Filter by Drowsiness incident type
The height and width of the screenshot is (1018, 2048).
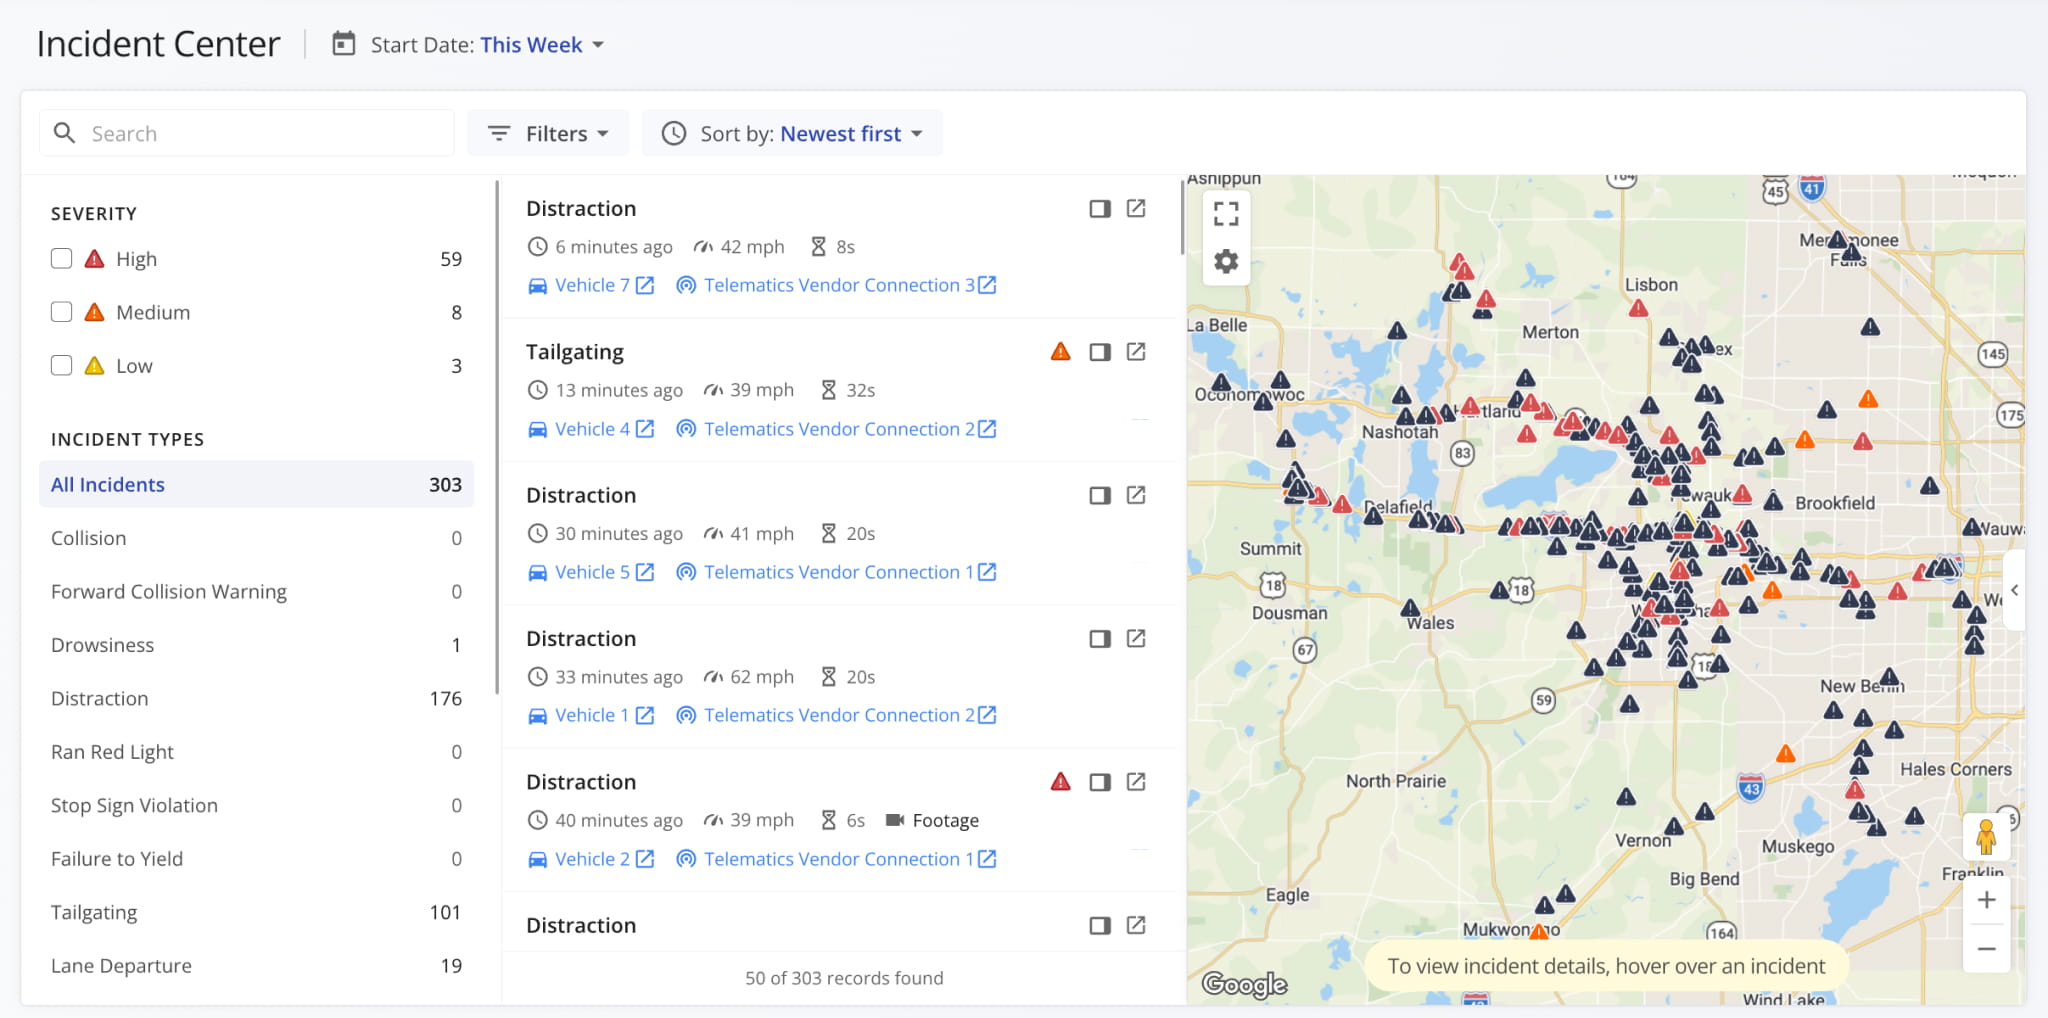tap(256, 645)
